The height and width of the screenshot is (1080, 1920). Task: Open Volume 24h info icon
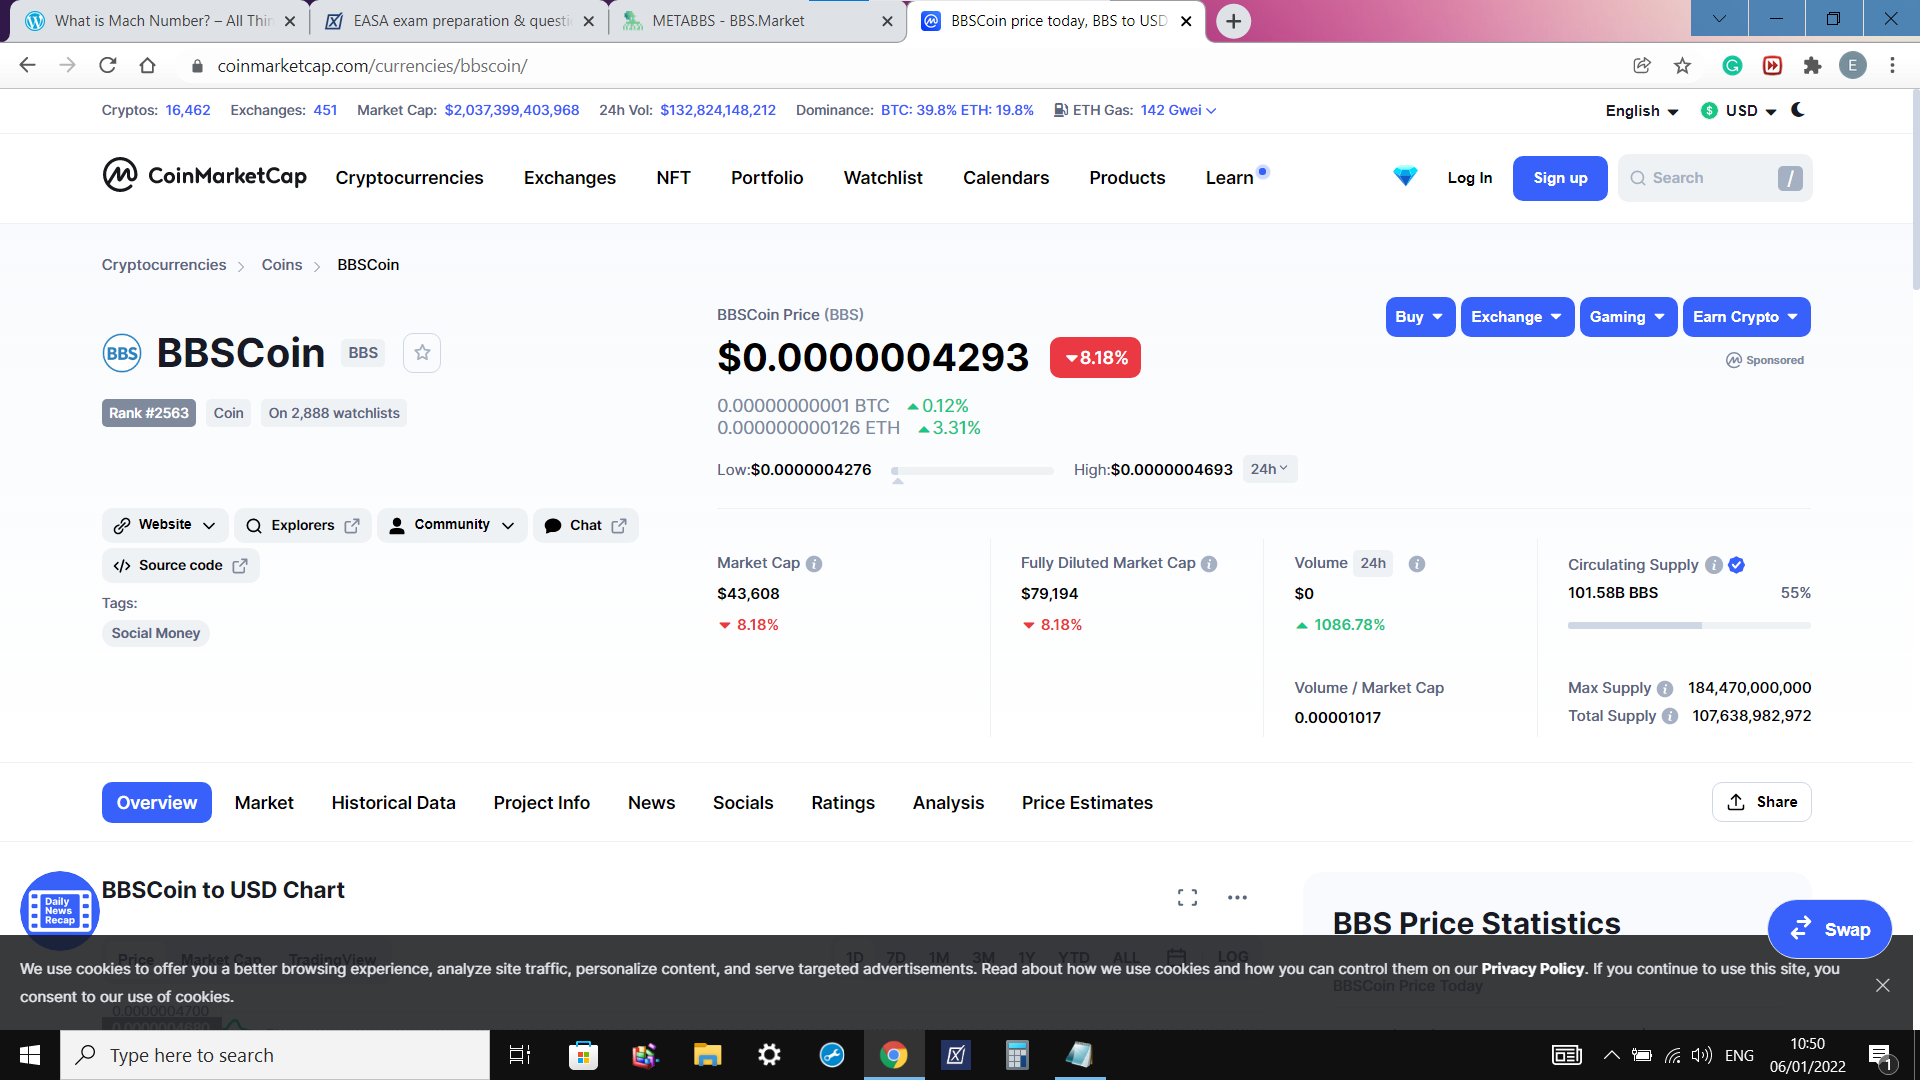[1417, 564]
